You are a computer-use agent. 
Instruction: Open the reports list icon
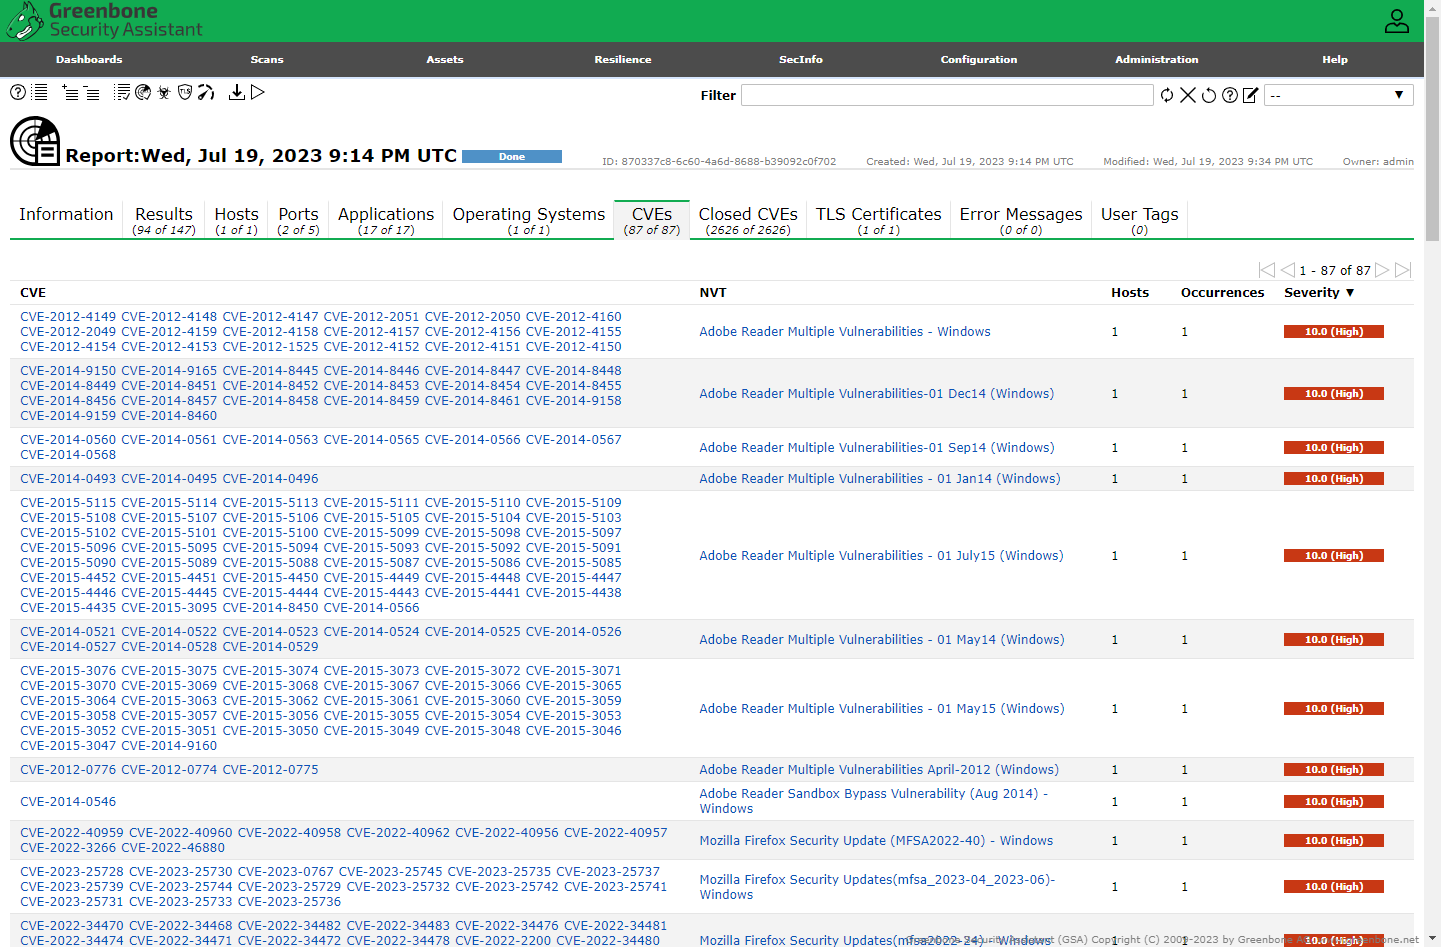[x=40, y=92]
